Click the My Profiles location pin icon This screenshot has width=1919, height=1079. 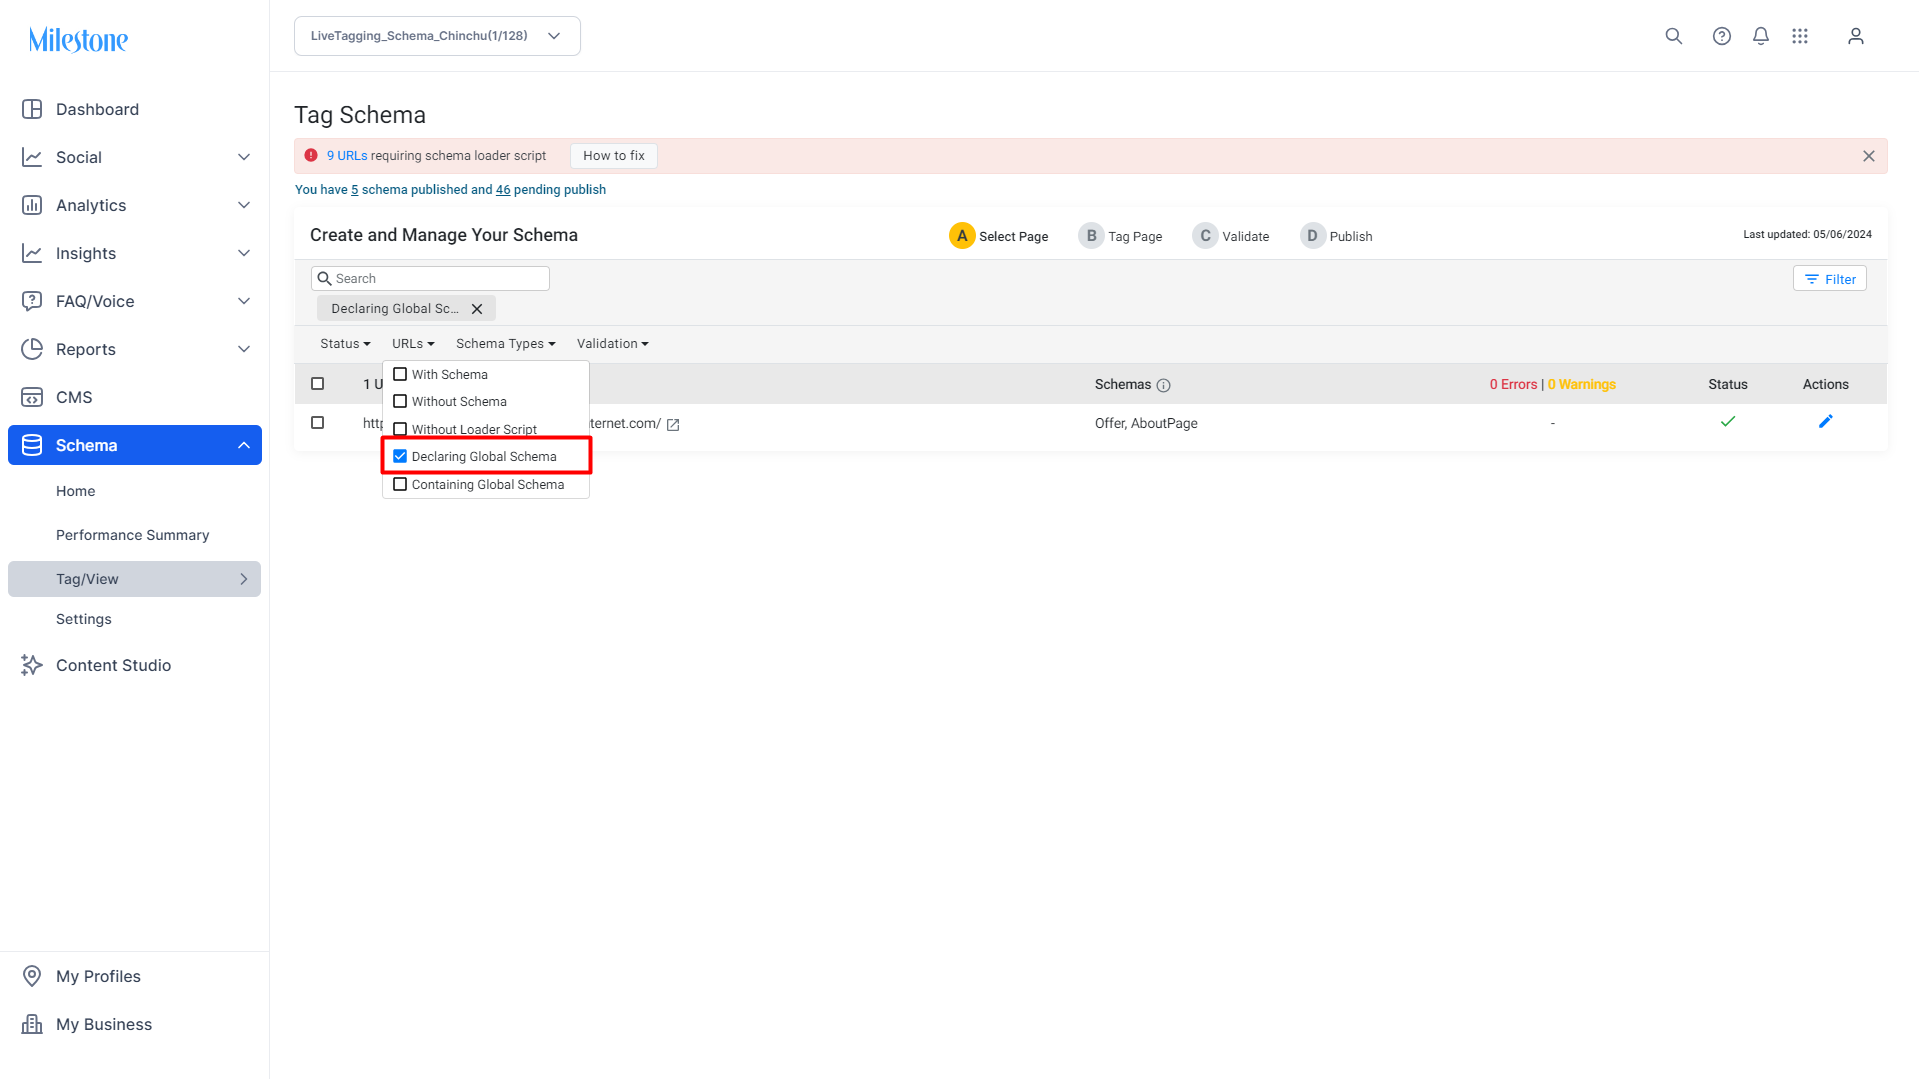coord(32,976)
